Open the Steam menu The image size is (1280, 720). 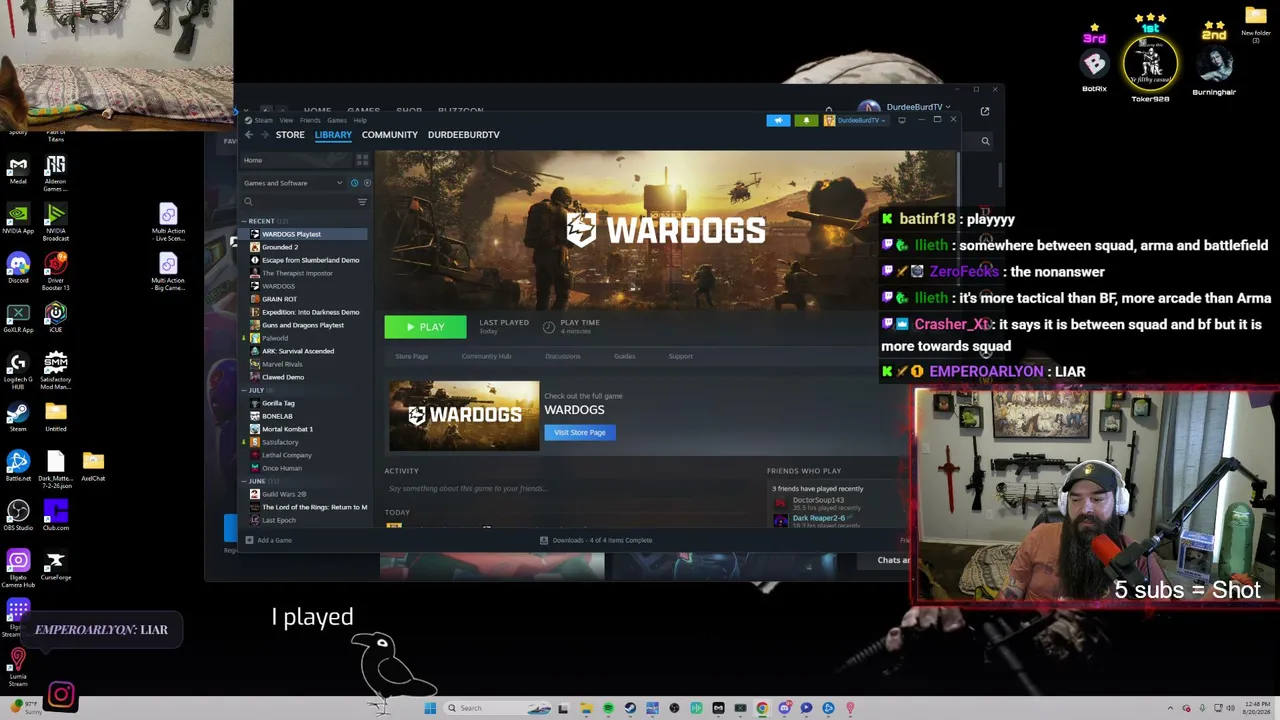point(263,120)
